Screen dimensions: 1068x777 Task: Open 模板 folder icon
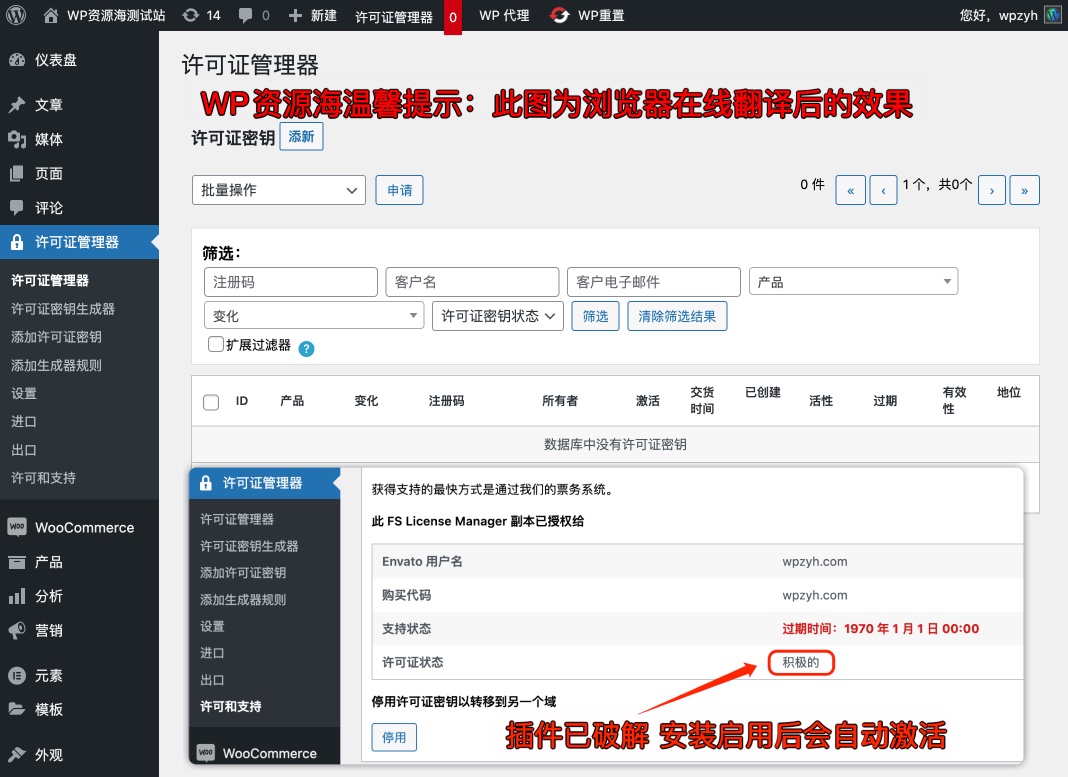[x=17, y=709]
